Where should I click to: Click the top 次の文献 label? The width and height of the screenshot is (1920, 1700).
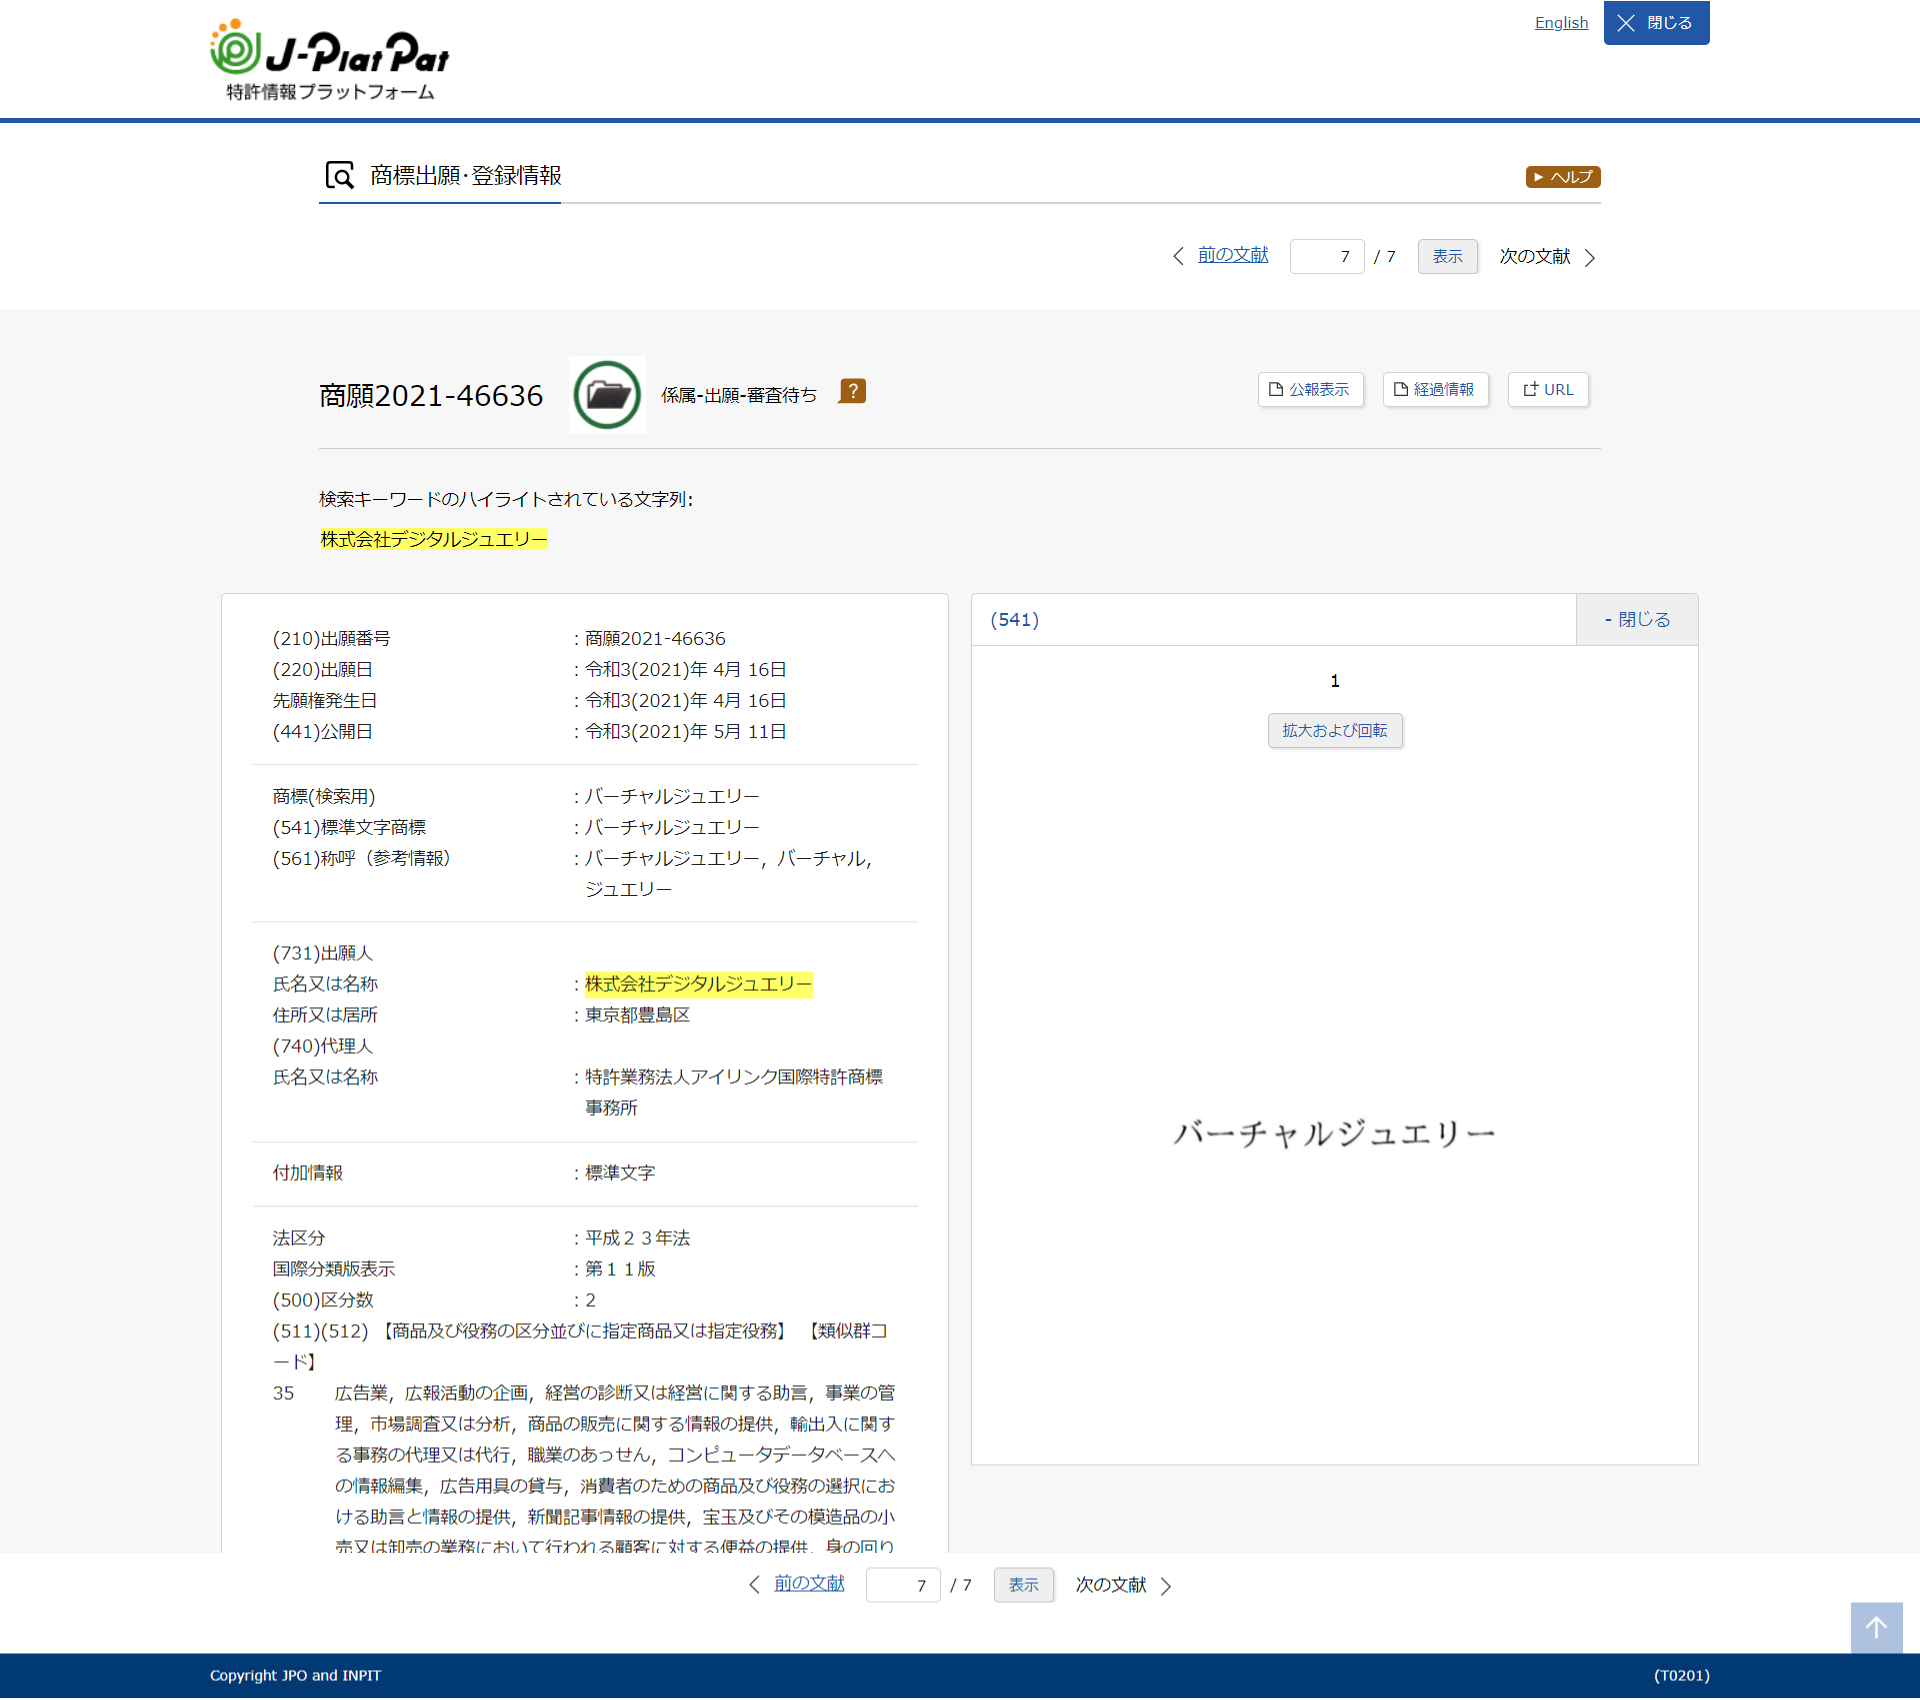(x=1534, y=257)
